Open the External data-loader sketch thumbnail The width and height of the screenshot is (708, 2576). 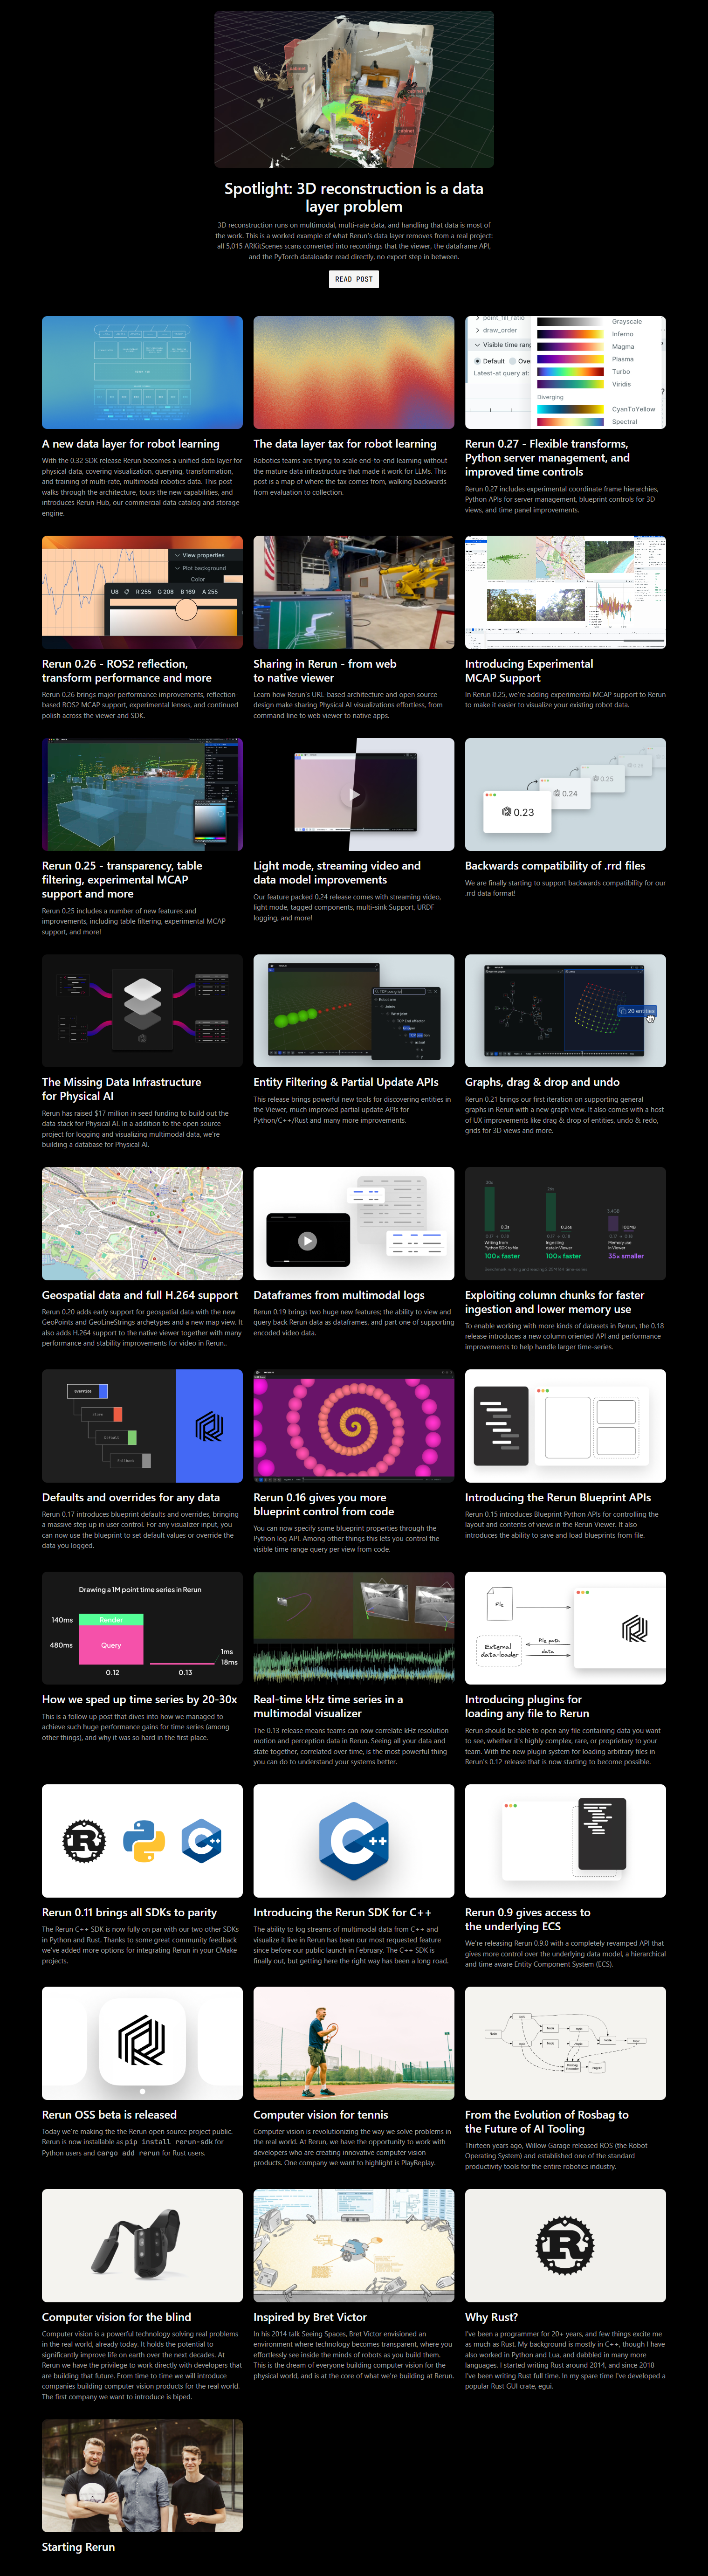coord(565,1628)
